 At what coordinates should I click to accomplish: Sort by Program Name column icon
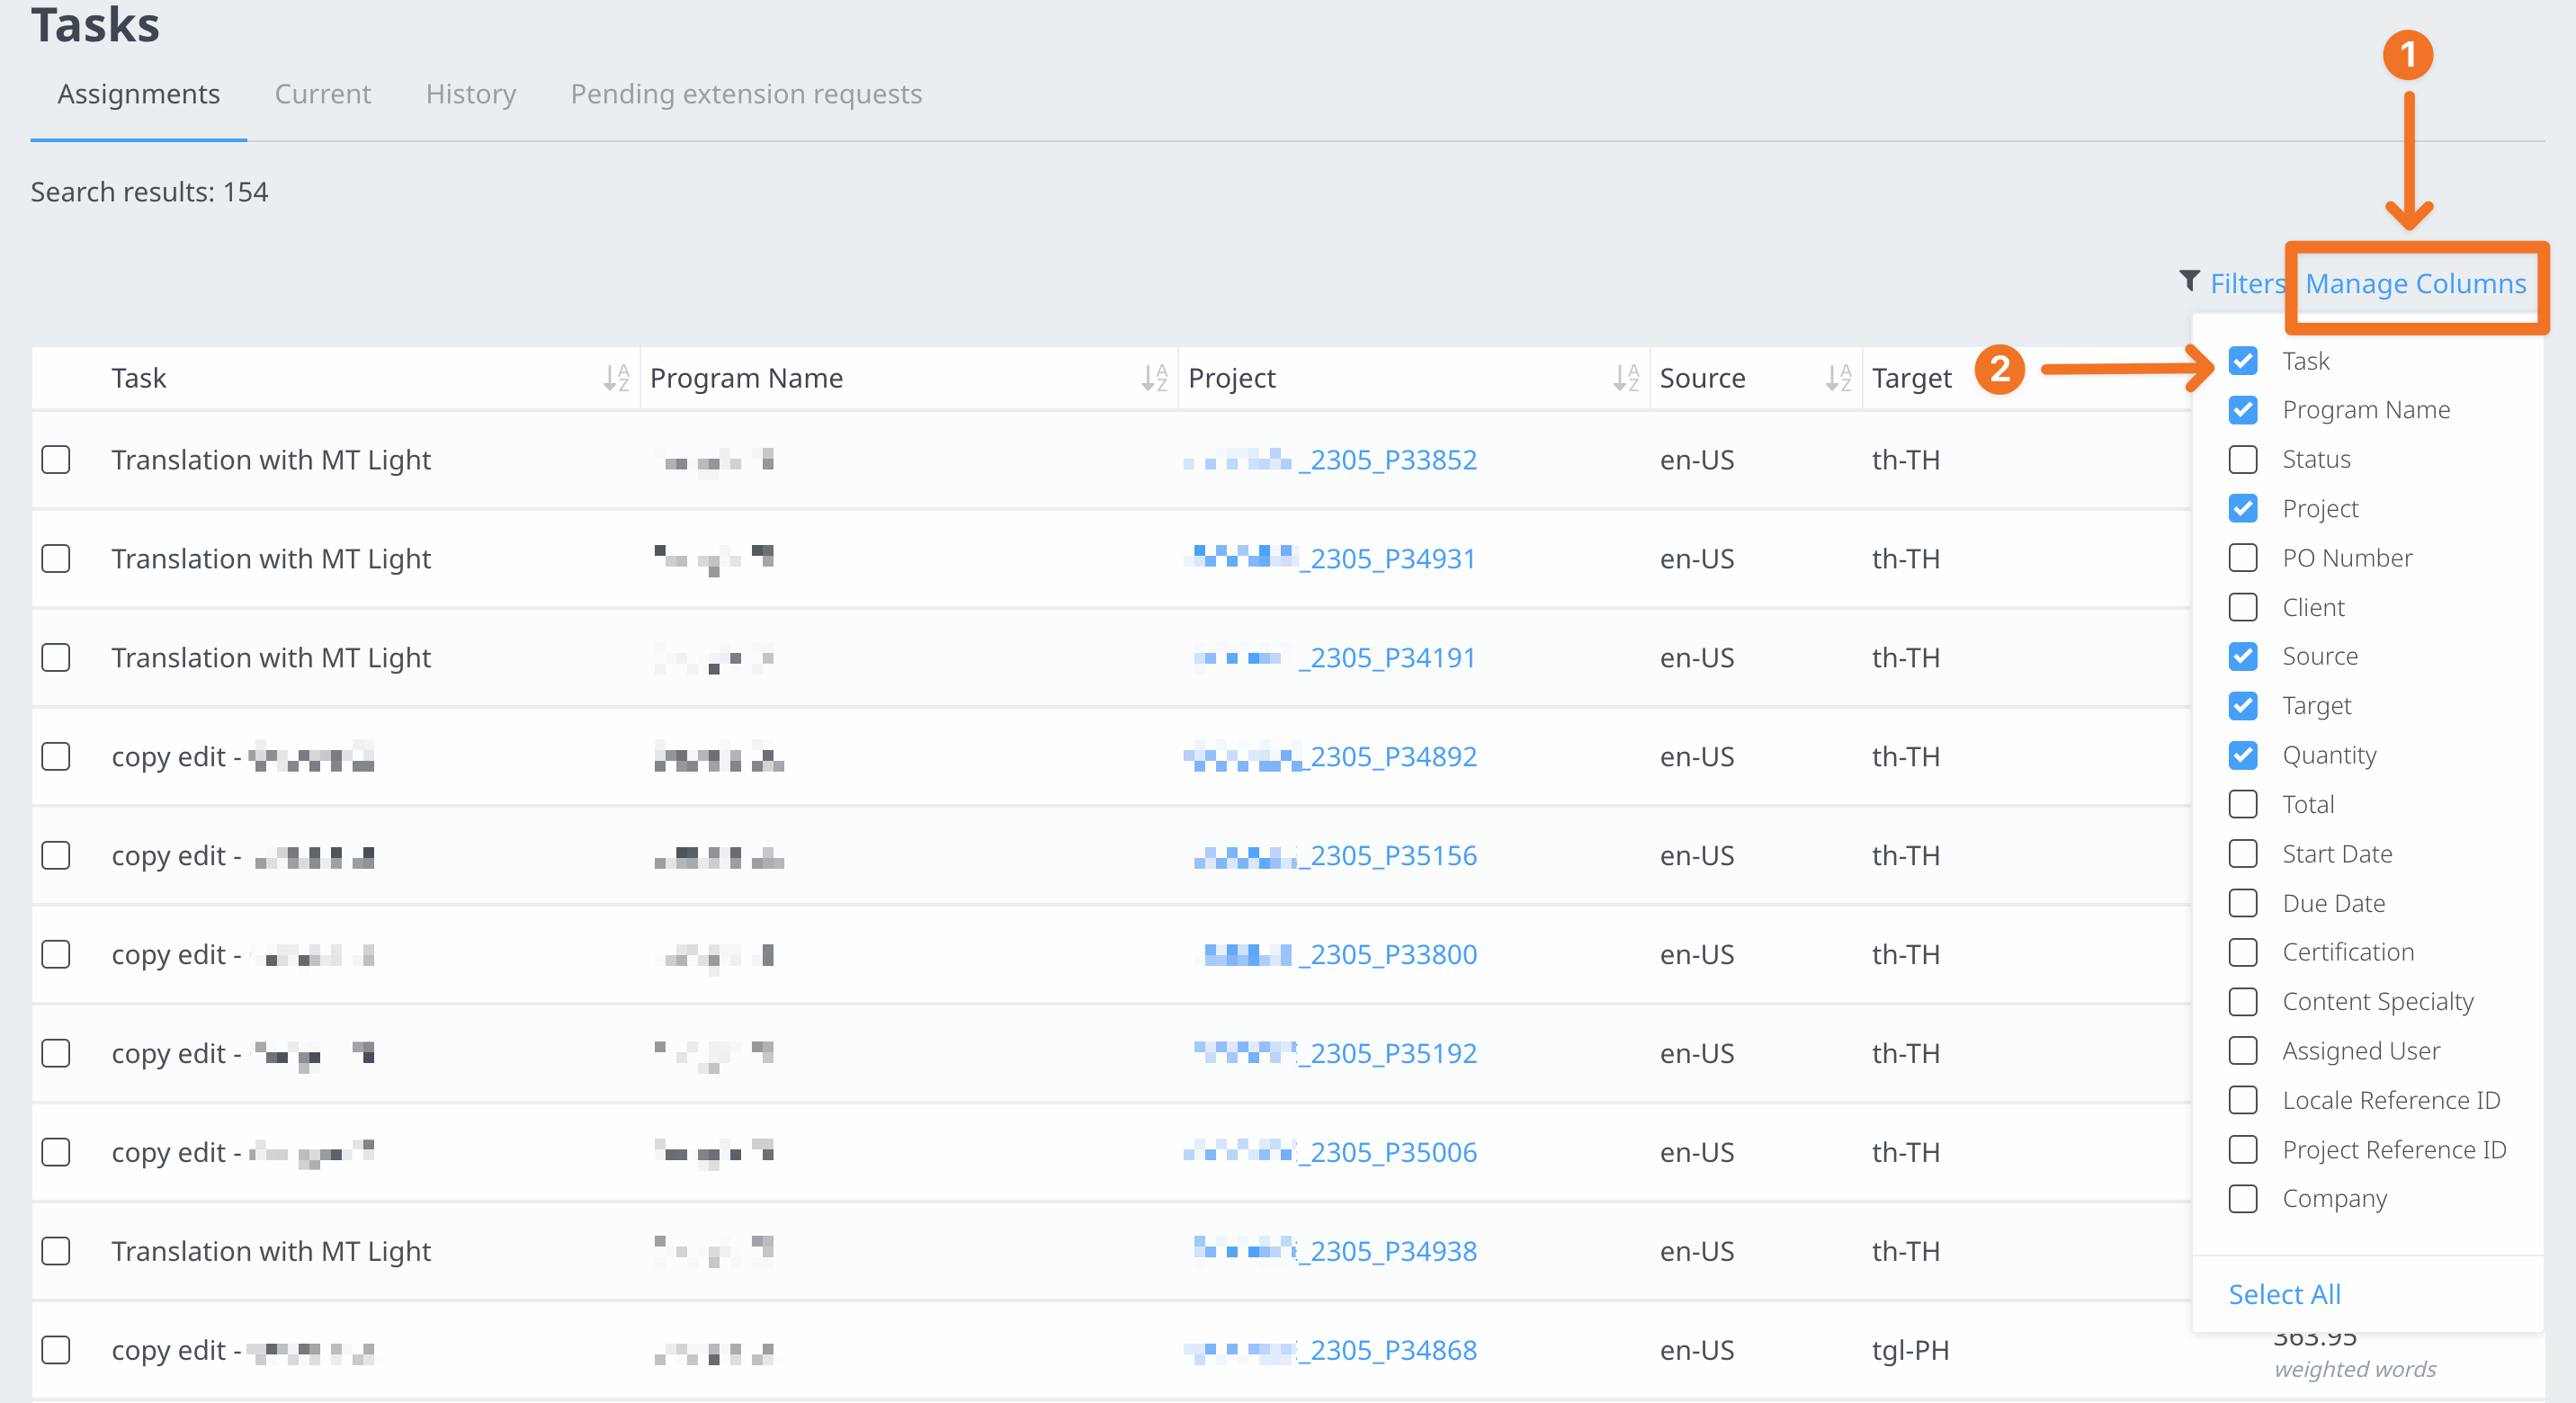(1154, 378)
